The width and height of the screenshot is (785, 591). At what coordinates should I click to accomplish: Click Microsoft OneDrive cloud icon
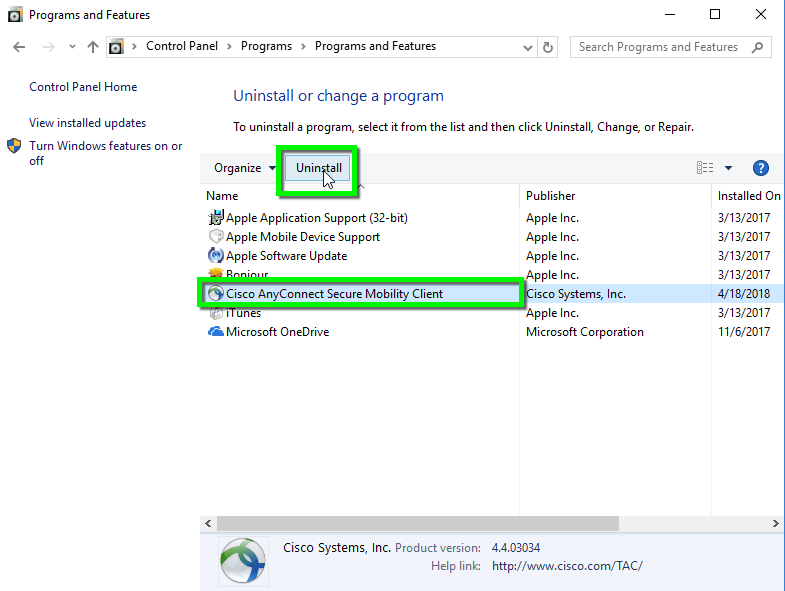216,332
